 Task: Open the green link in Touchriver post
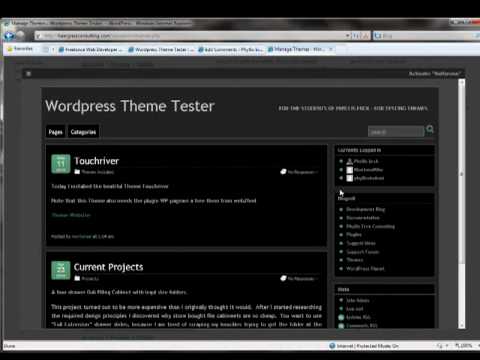pos(71,215)
